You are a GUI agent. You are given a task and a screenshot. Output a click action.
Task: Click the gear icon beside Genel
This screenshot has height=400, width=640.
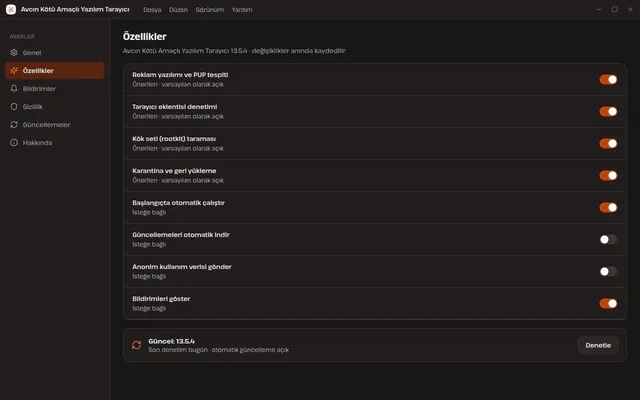point(14,53)
